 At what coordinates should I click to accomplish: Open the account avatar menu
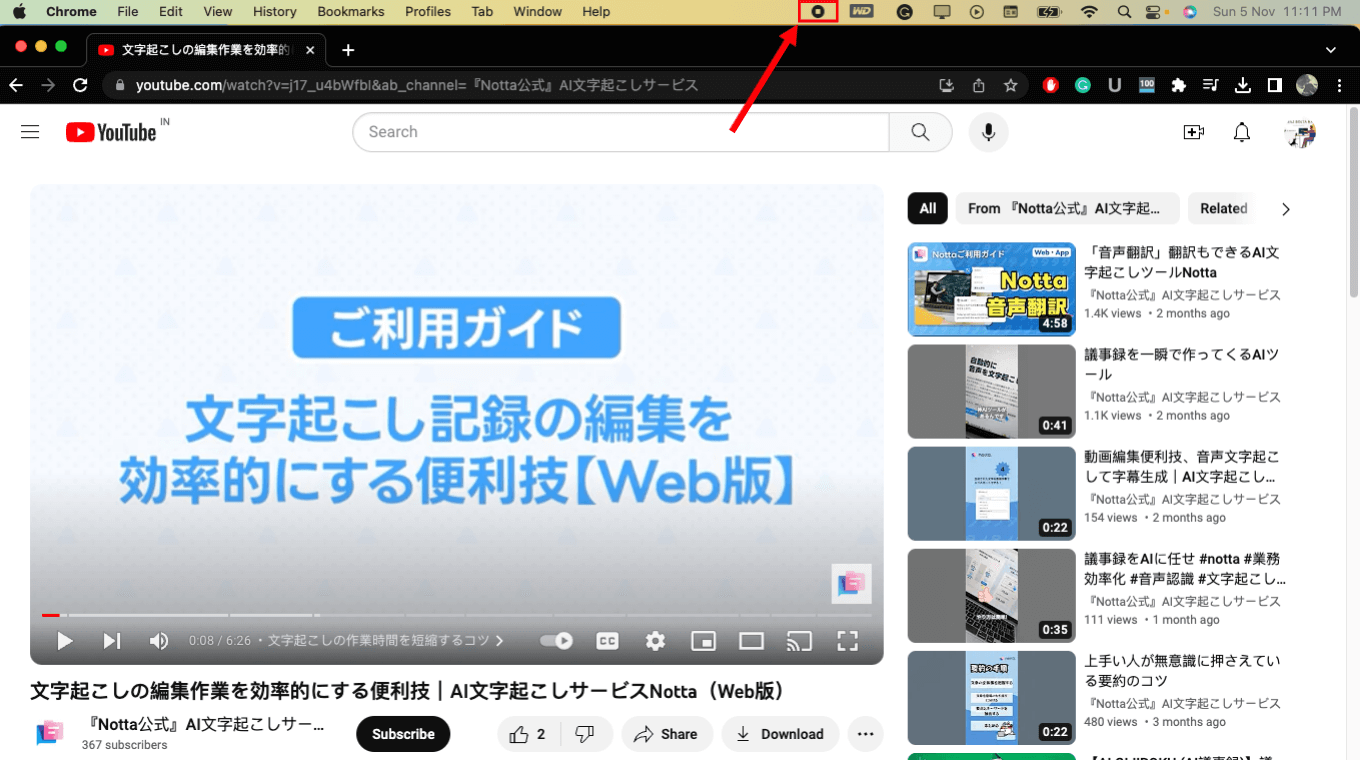click(1300, 132)
